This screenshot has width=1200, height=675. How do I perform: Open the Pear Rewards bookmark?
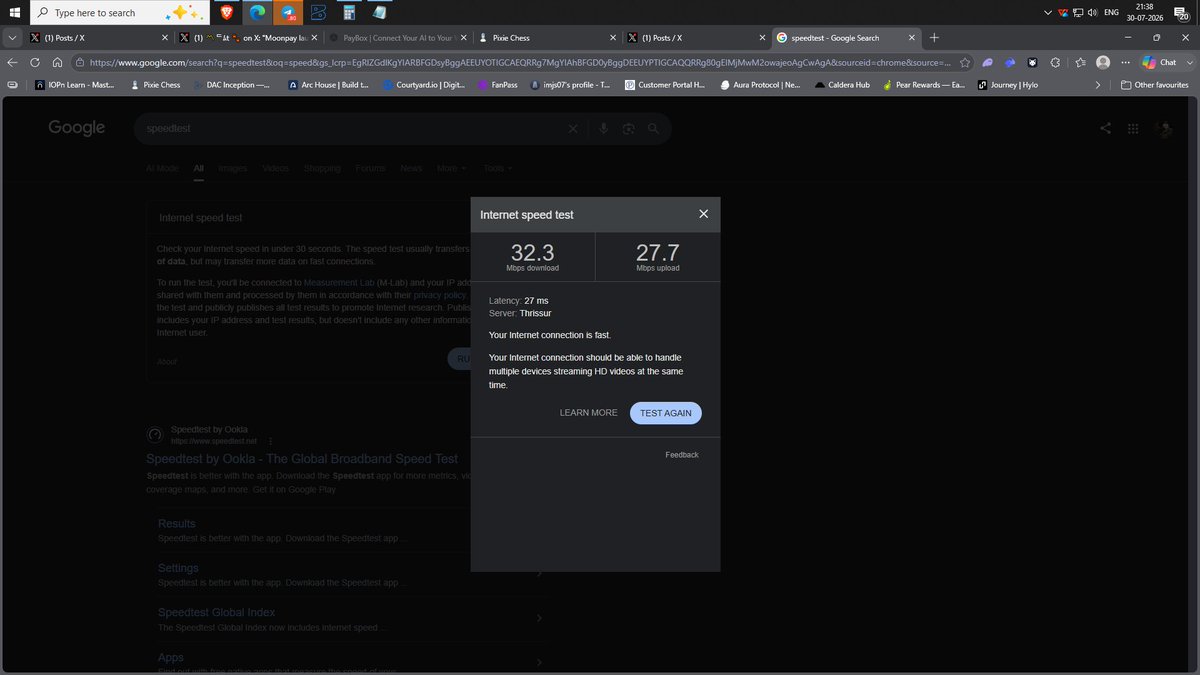tap(924, 85)
